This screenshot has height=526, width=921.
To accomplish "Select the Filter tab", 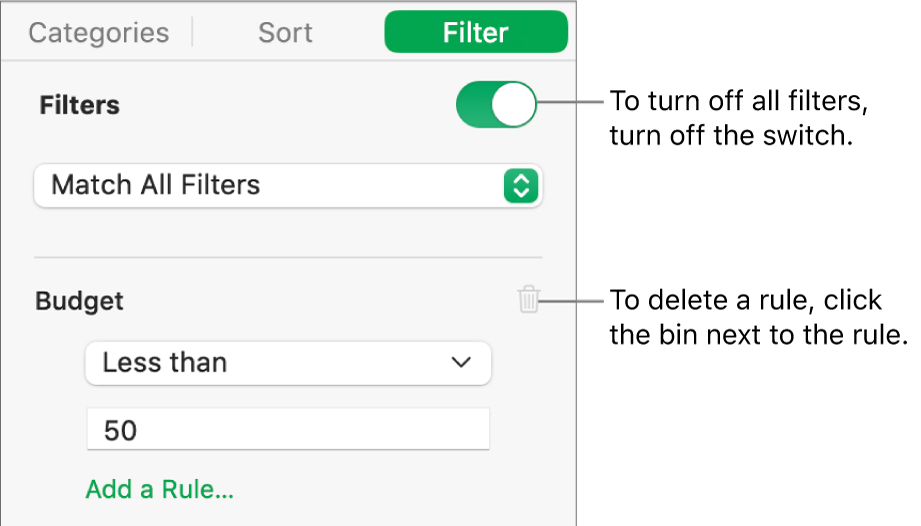I will [476, 32].
